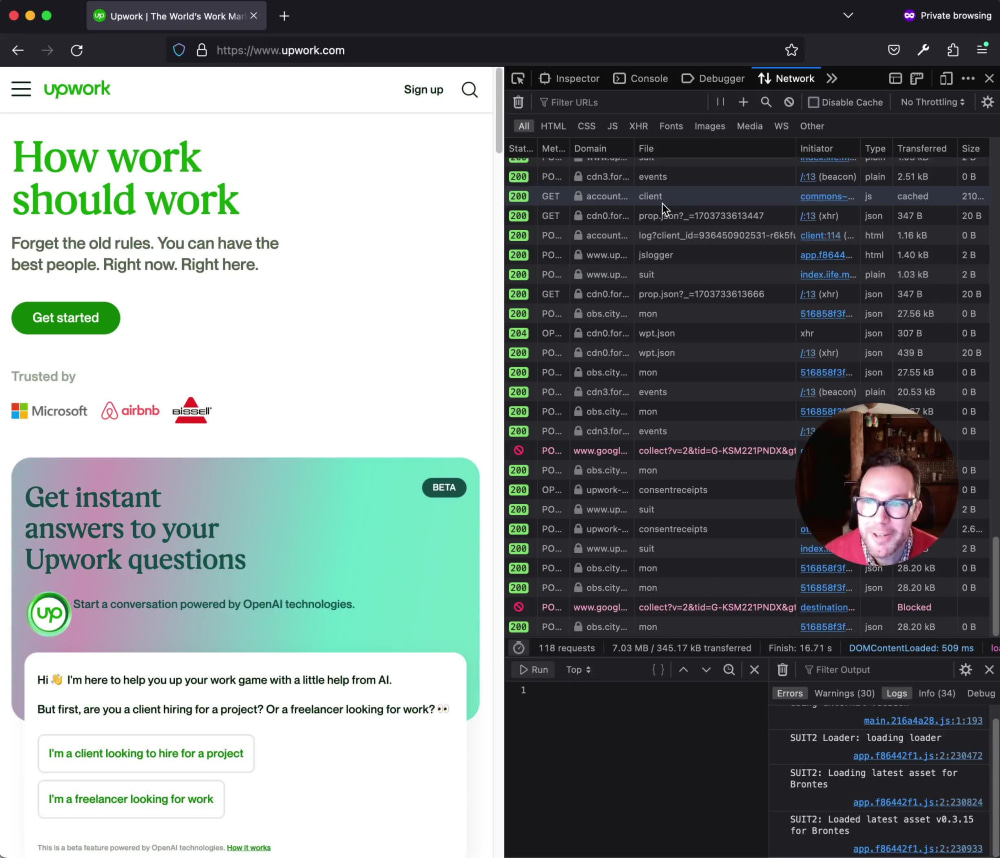Click the element picker icon in DevTools
The width and height of the screenshot is (1000, 858).
[x=518, y=78]
